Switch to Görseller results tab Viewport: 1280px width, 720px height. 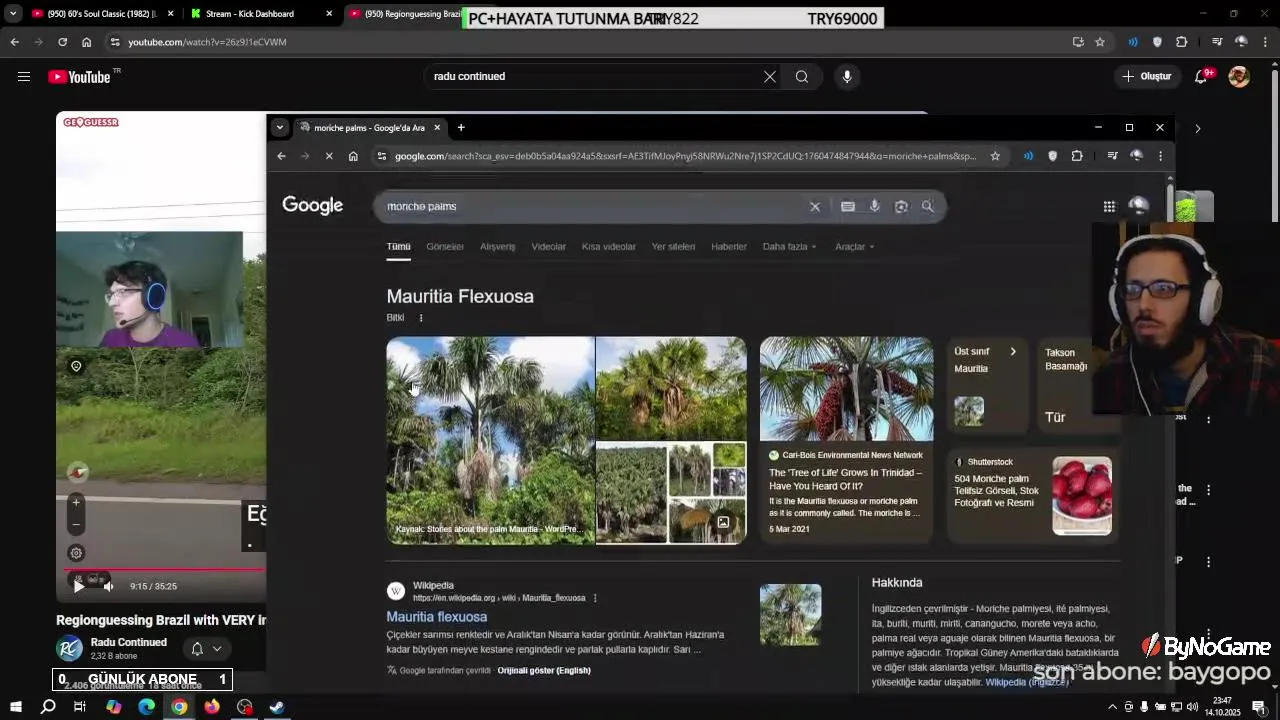click(x=445, y=246)
